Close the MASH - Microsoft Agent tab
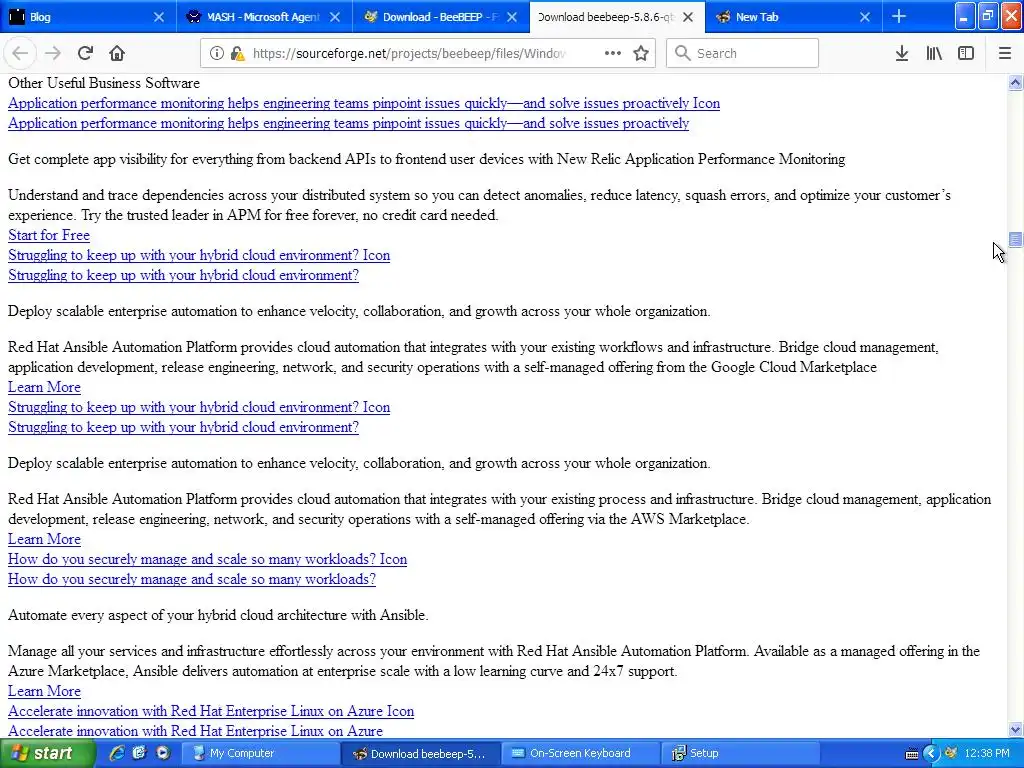This screenshot has width=1024, height=768. pyautogui.click(x=335, y=17)
